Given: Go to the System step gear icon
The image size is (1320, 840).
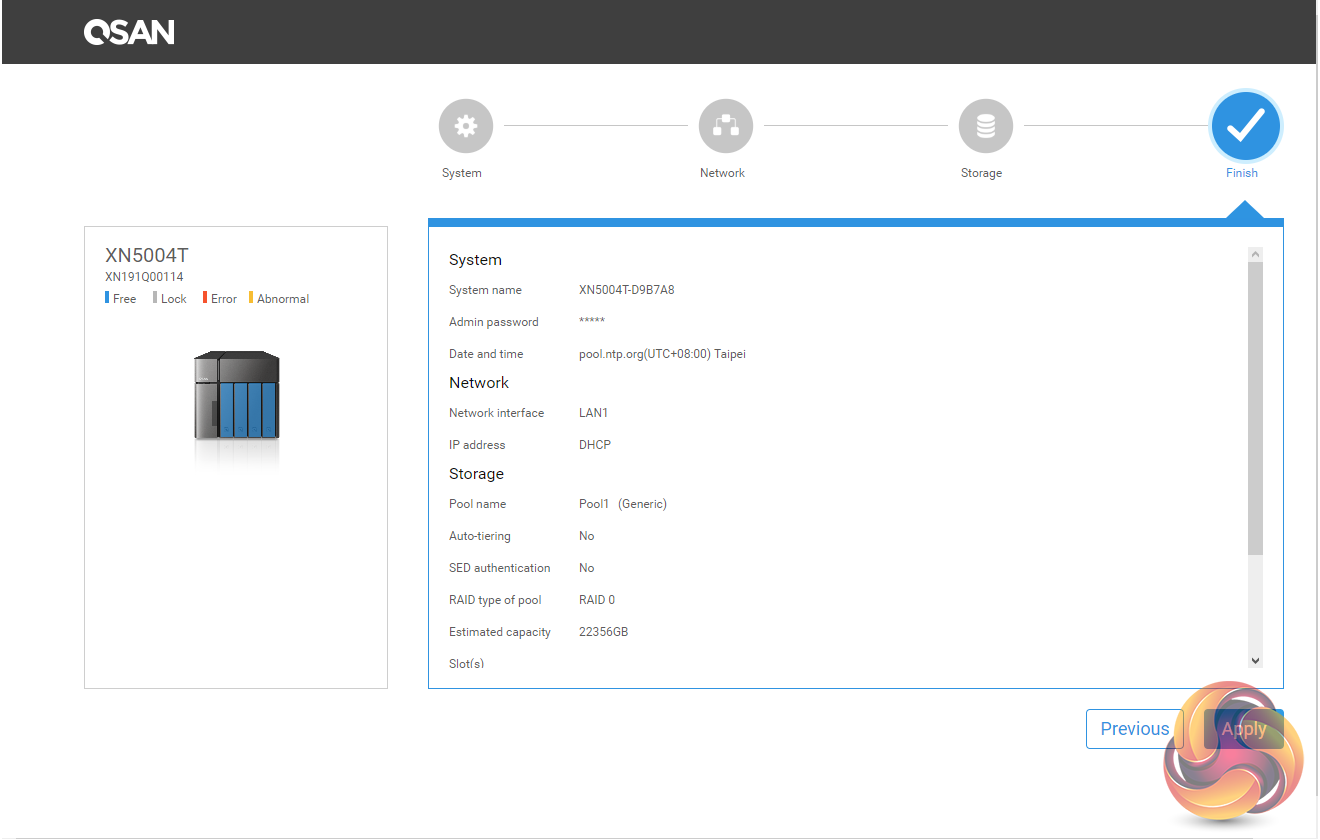Looking at the screenshot, I should click(466, 127).
